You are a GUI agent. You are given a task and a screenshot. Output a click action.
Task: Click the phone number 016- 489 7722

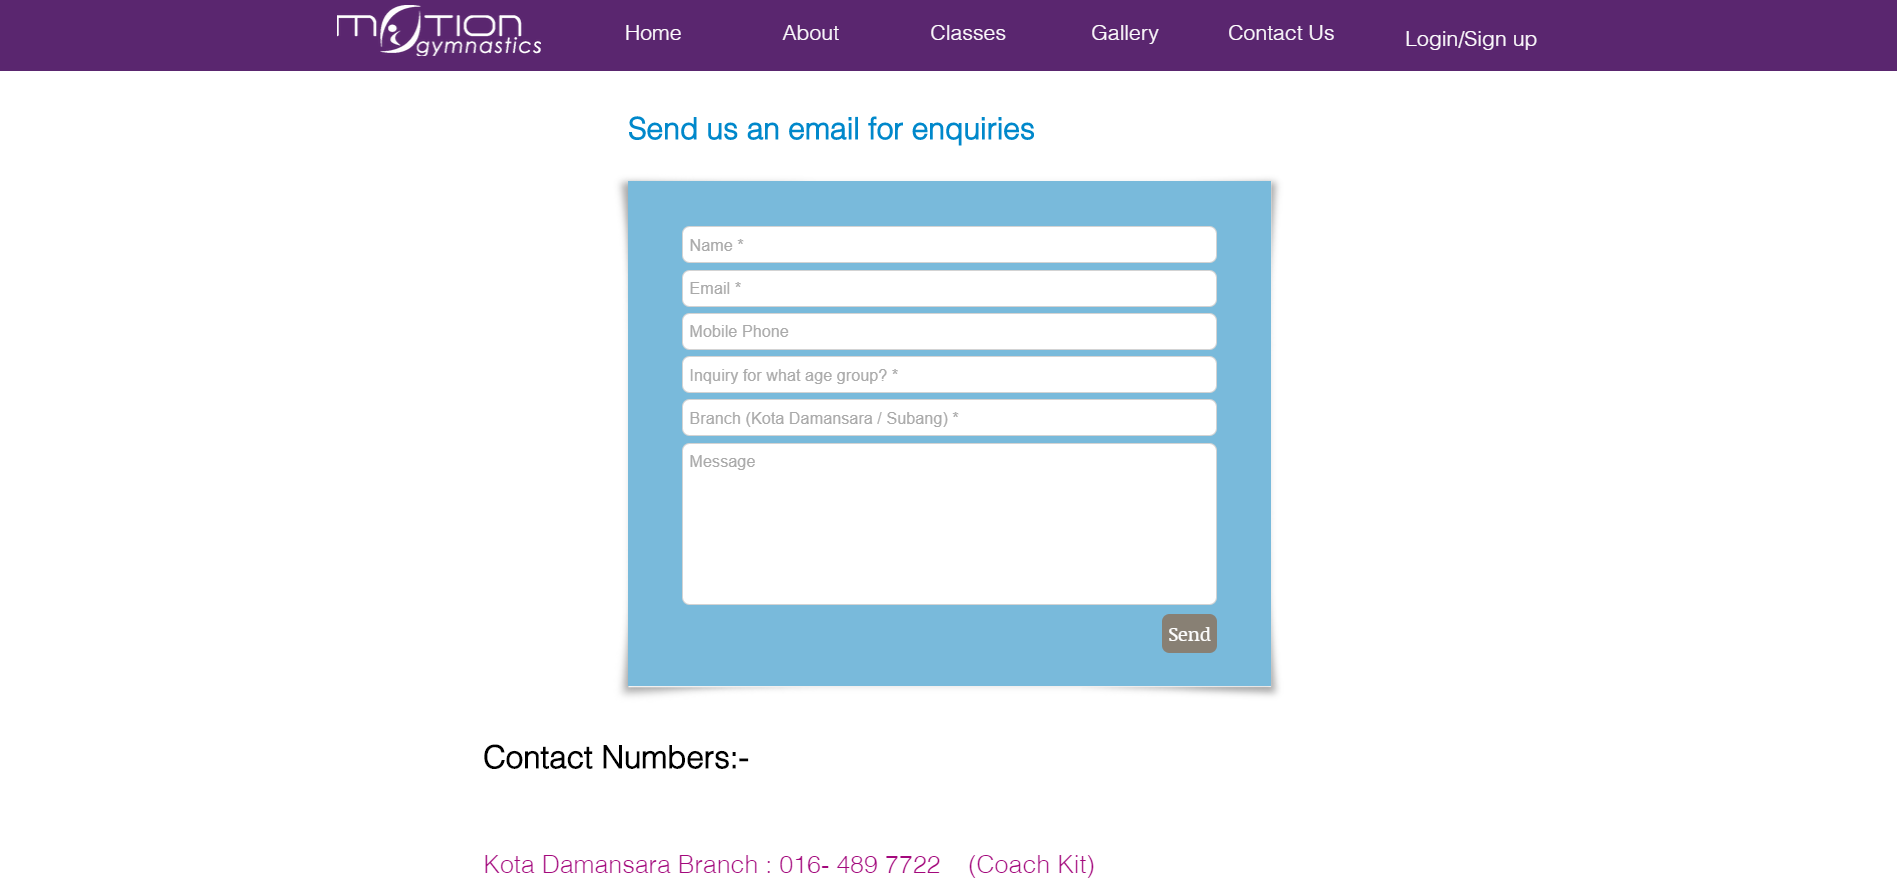pyautogui.click(x=859, y=865)
